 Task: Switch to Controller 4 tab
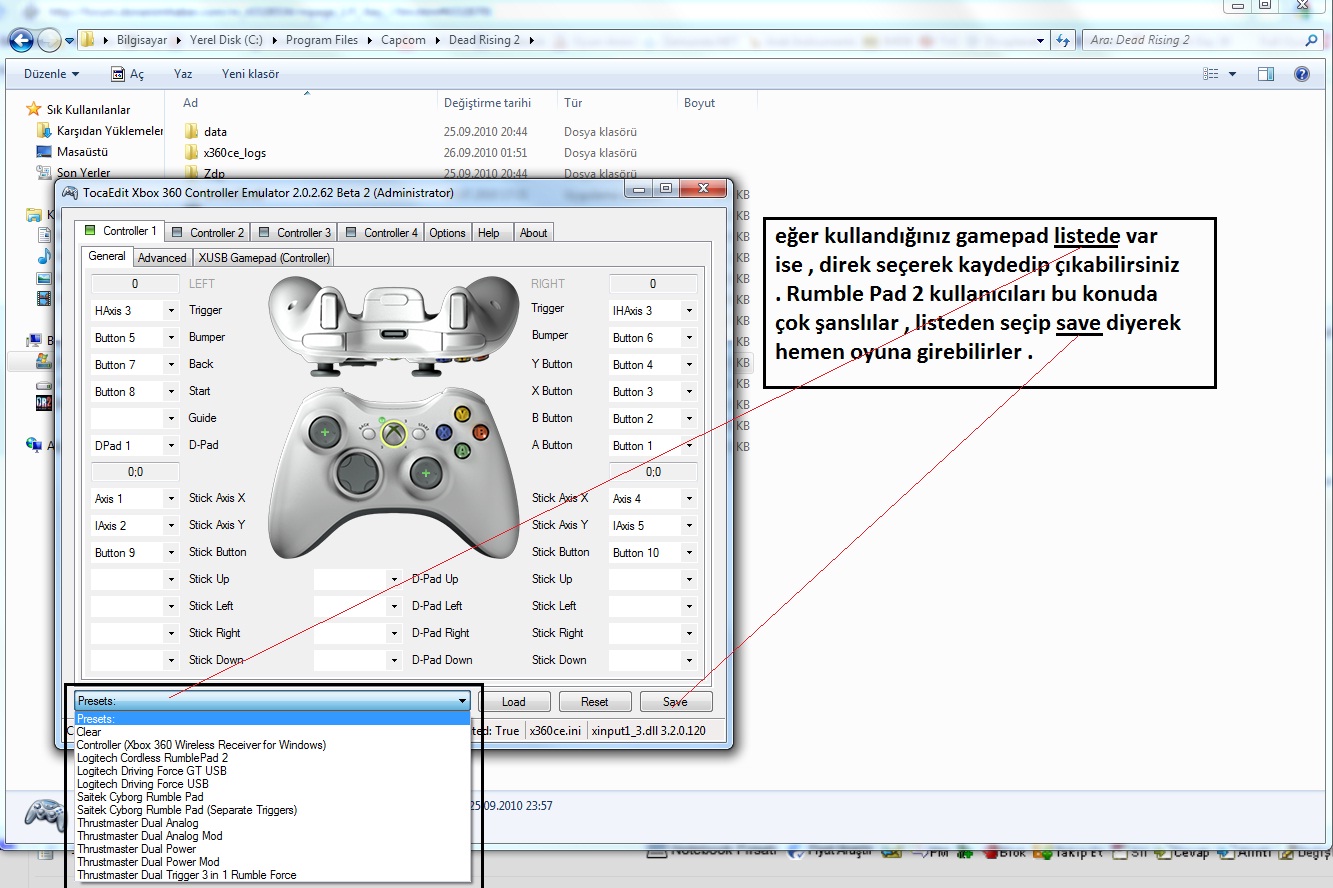[381, 233]
